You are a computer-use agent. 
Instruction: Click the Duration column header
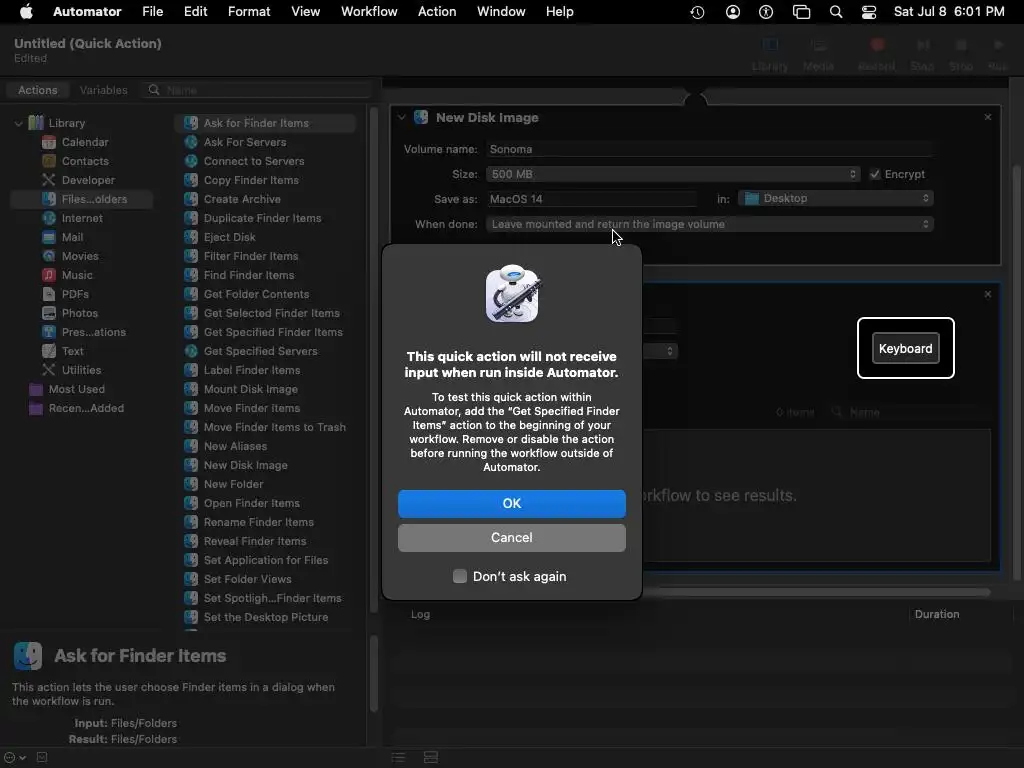936,614
